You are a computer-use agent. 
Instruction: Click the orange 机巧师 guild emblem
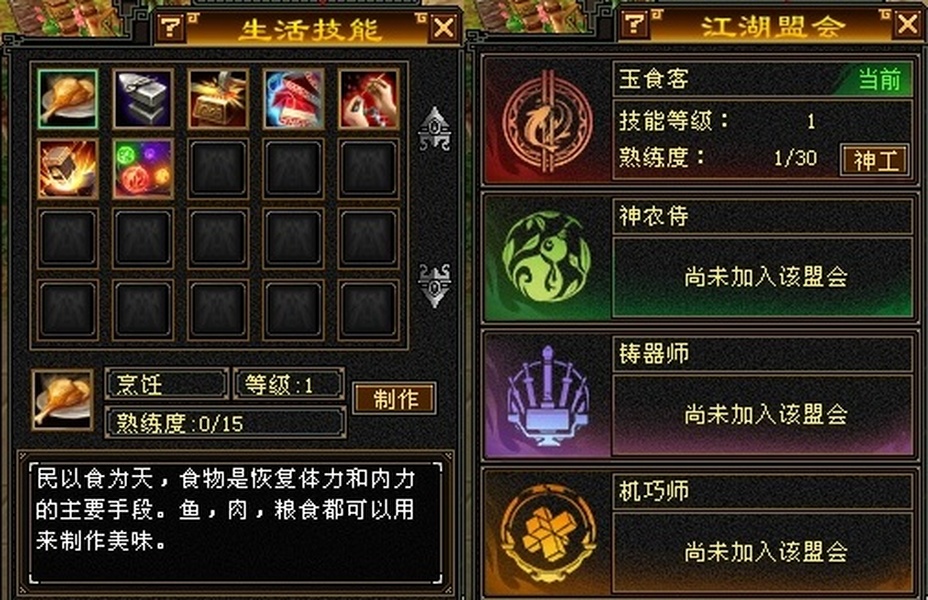click(547, 533)
